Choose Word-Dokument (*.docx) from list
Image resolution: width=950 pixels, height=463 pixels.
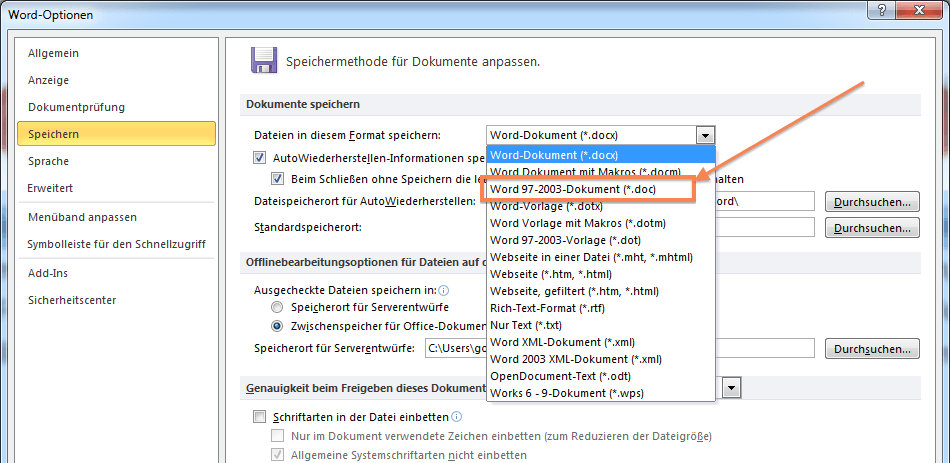click(x=601, y=155)
